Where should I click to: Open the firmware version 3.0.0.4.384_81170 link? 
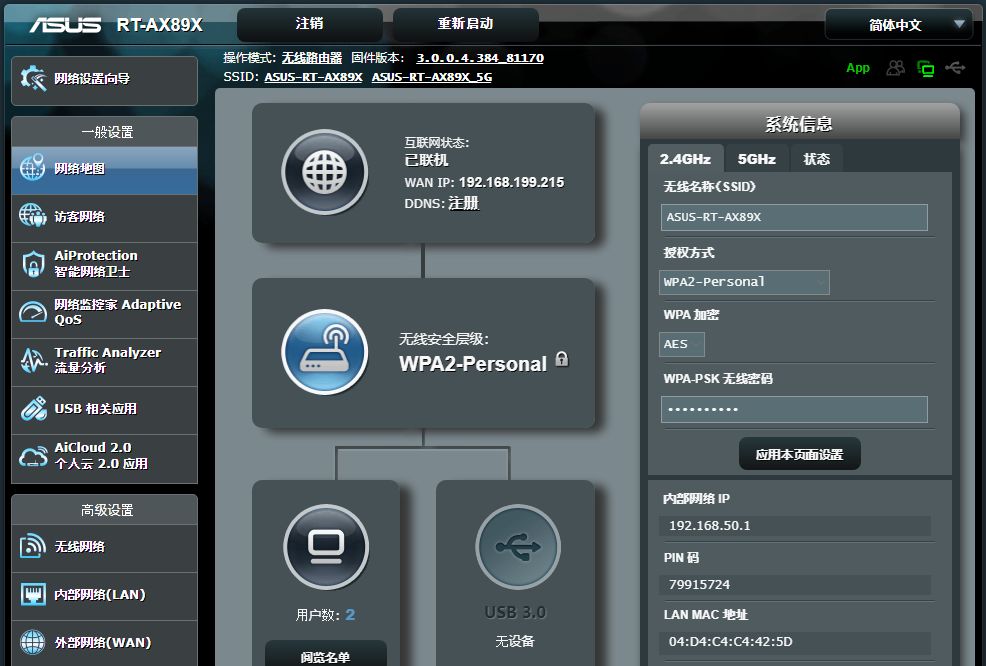[480, 58]
